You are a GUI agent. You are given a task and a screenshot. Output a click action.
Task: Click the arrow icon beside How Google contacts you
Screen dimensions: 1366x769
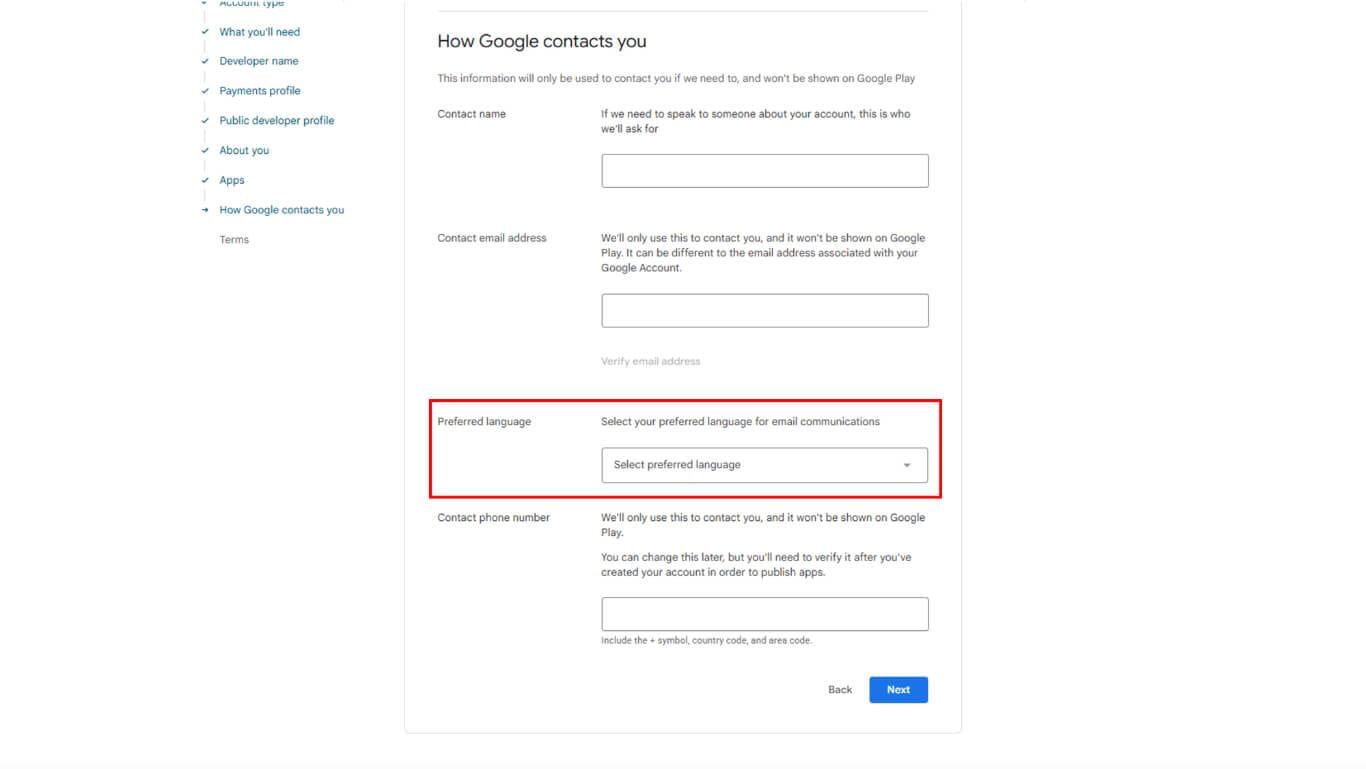coord(205,210)
